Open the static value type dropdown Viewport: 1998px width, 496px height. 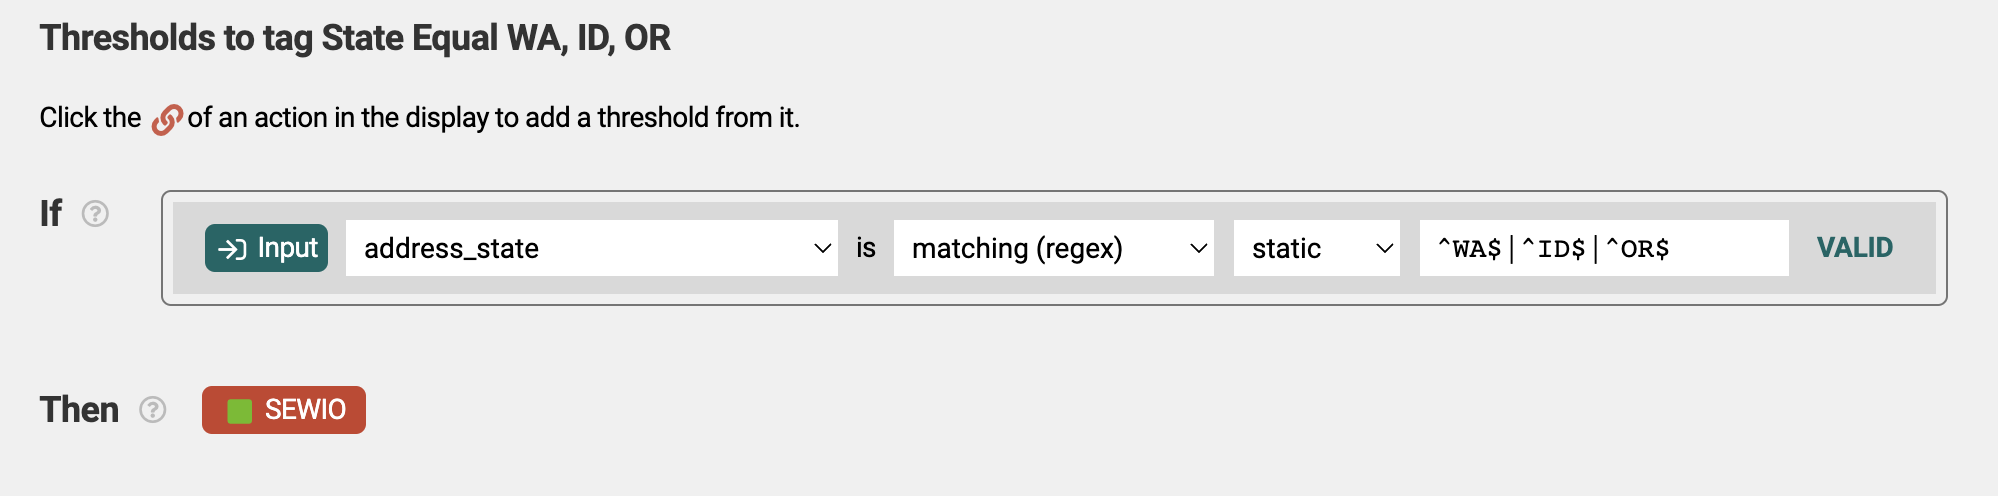pos(1317,248)
